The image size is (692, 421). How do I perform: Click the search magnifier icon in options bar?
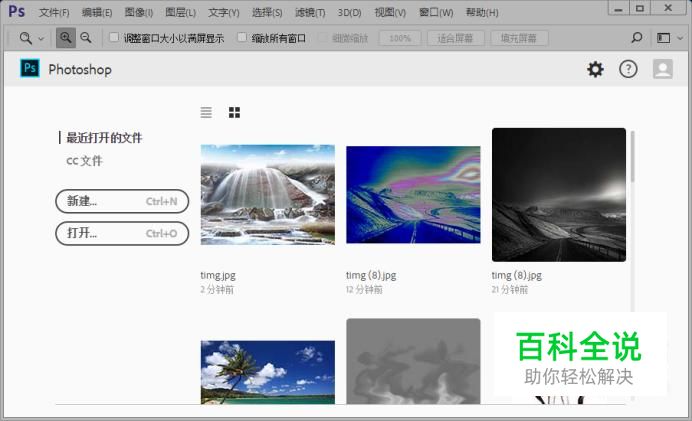pos(636,38)
